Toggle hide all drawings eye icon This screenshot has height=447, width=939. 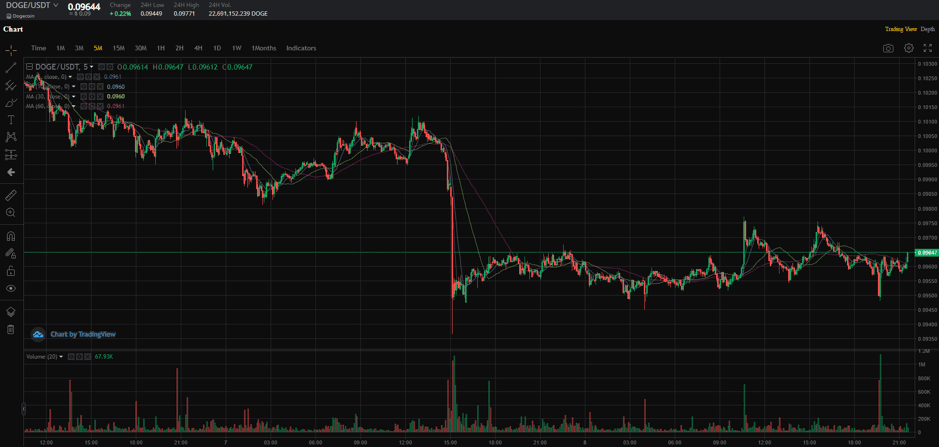[x=11, y=288]
